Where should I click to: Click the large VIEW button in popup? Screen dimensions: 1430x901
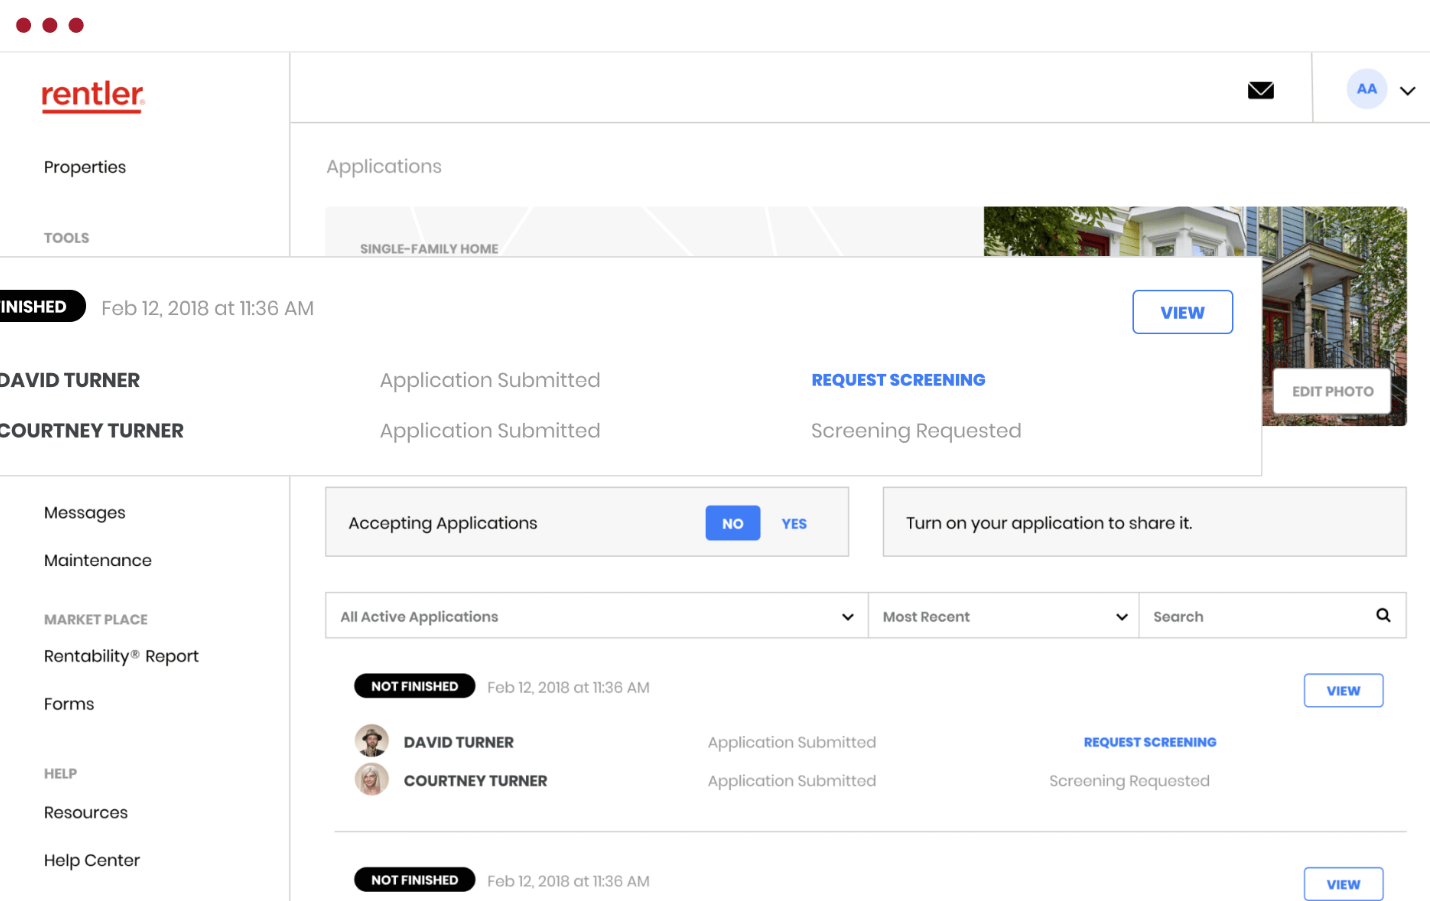(1182, 313)
